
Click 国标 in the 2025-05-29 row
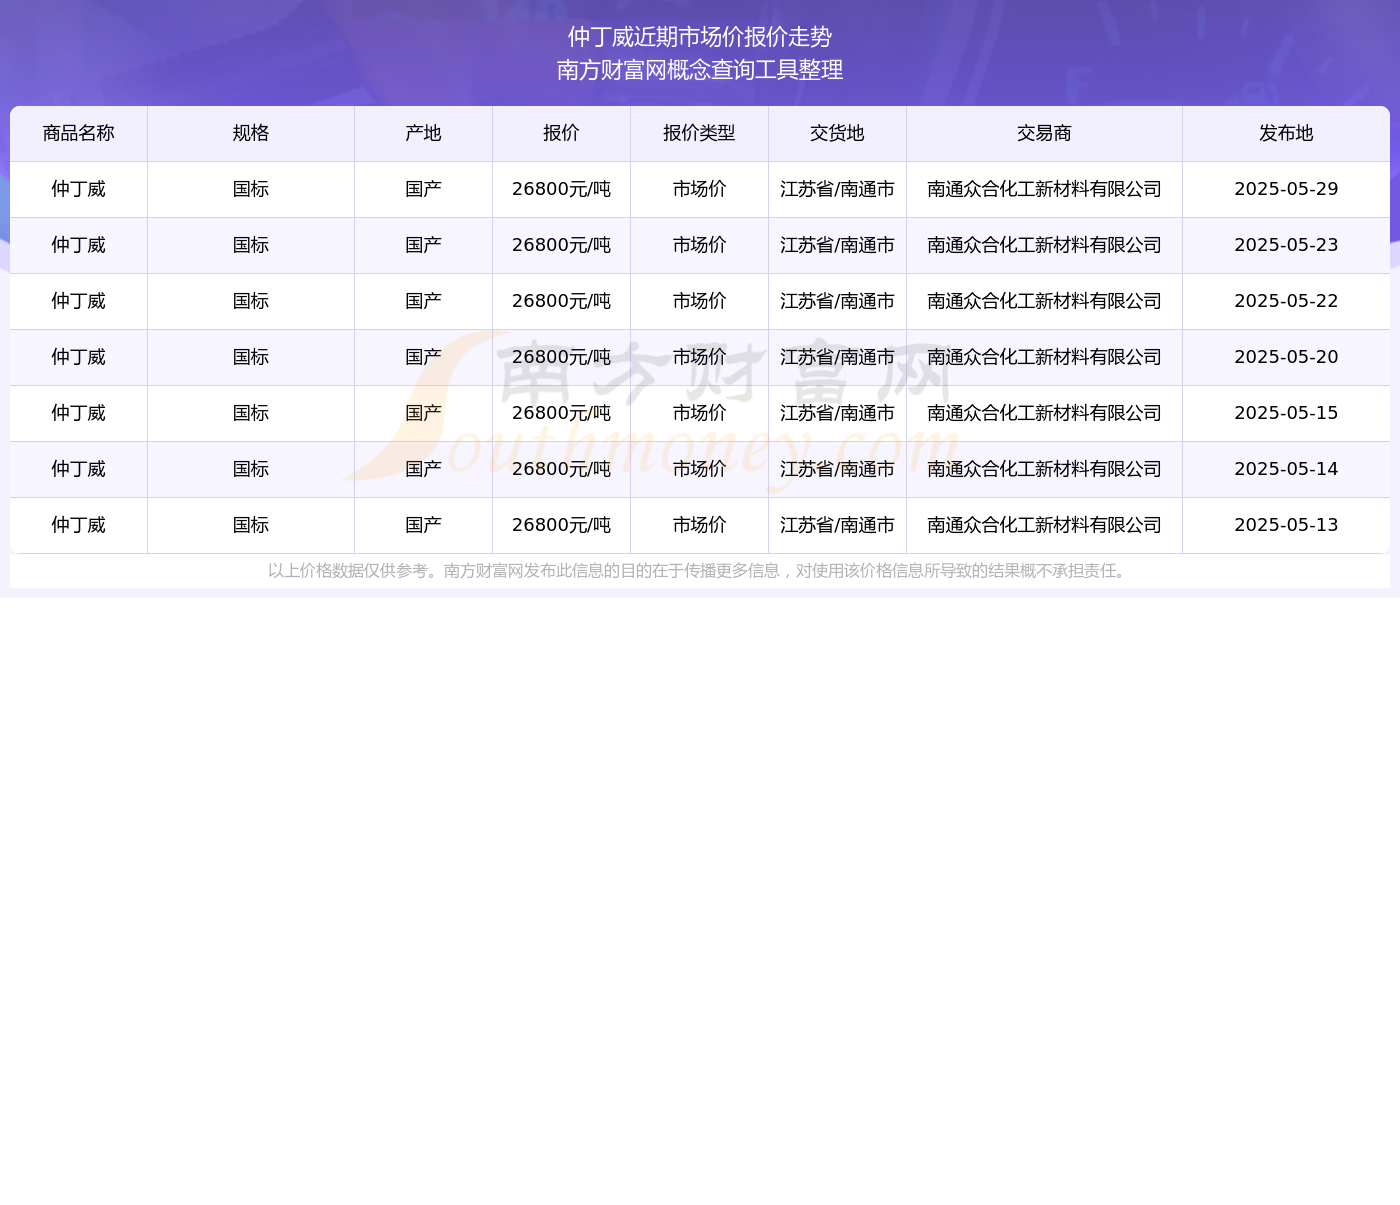tap(251, 189)
